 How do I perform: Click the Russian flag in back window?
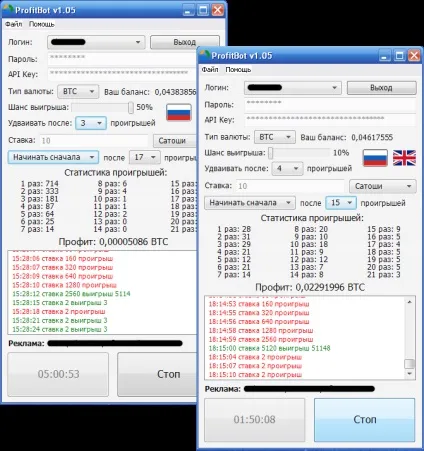point(179,112)
